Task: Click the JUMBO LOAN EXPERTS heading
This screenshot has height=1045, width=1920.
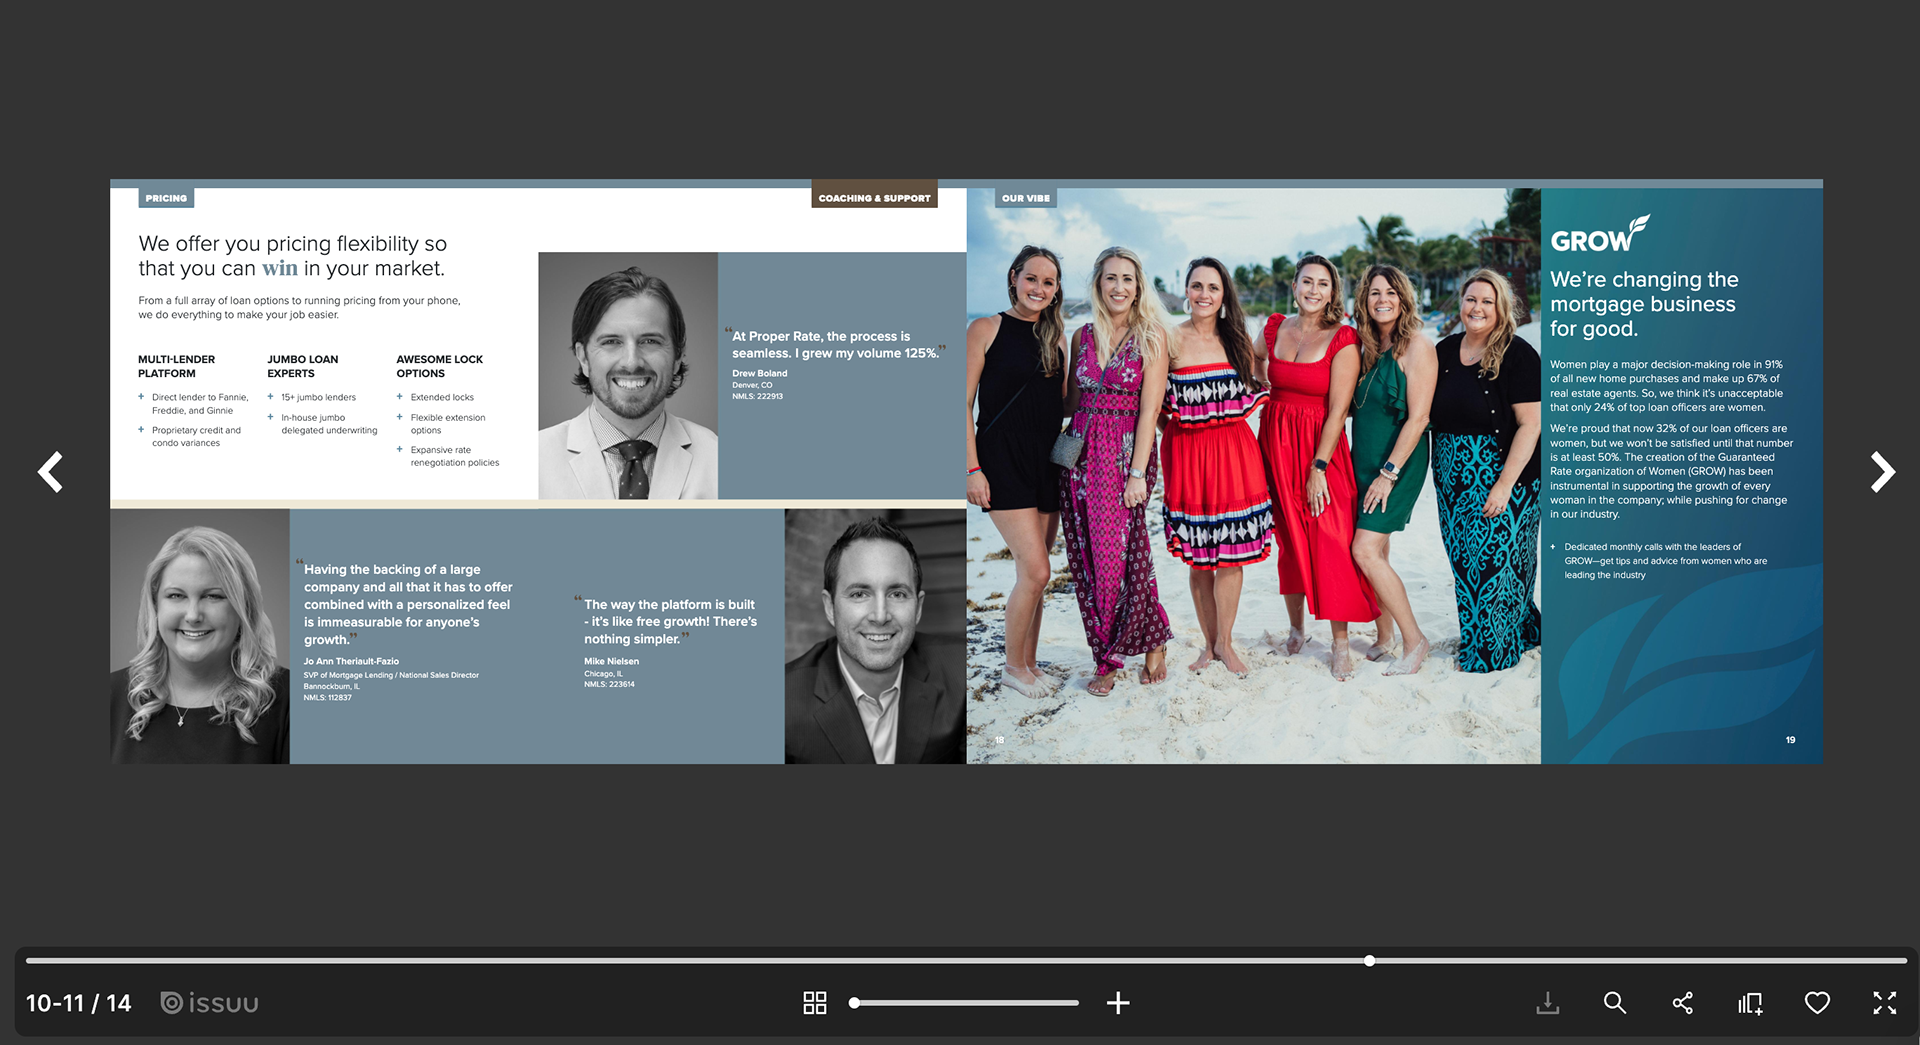Action: coord(302,366)
